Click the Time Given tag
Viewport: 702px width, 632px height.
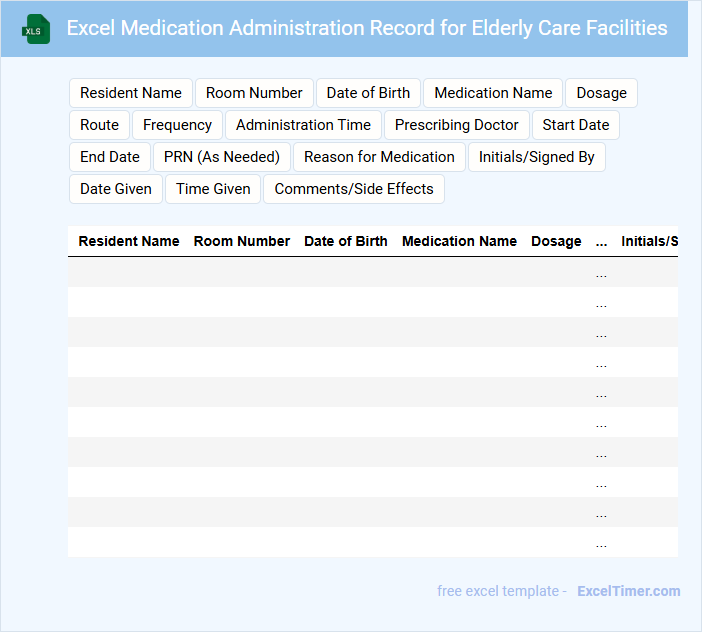point(213,189)
